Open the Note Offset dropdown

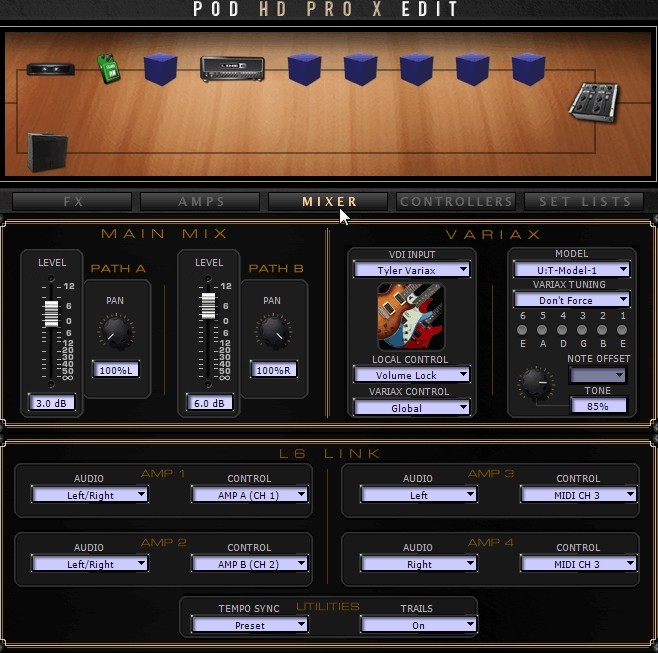click(598, 375)
